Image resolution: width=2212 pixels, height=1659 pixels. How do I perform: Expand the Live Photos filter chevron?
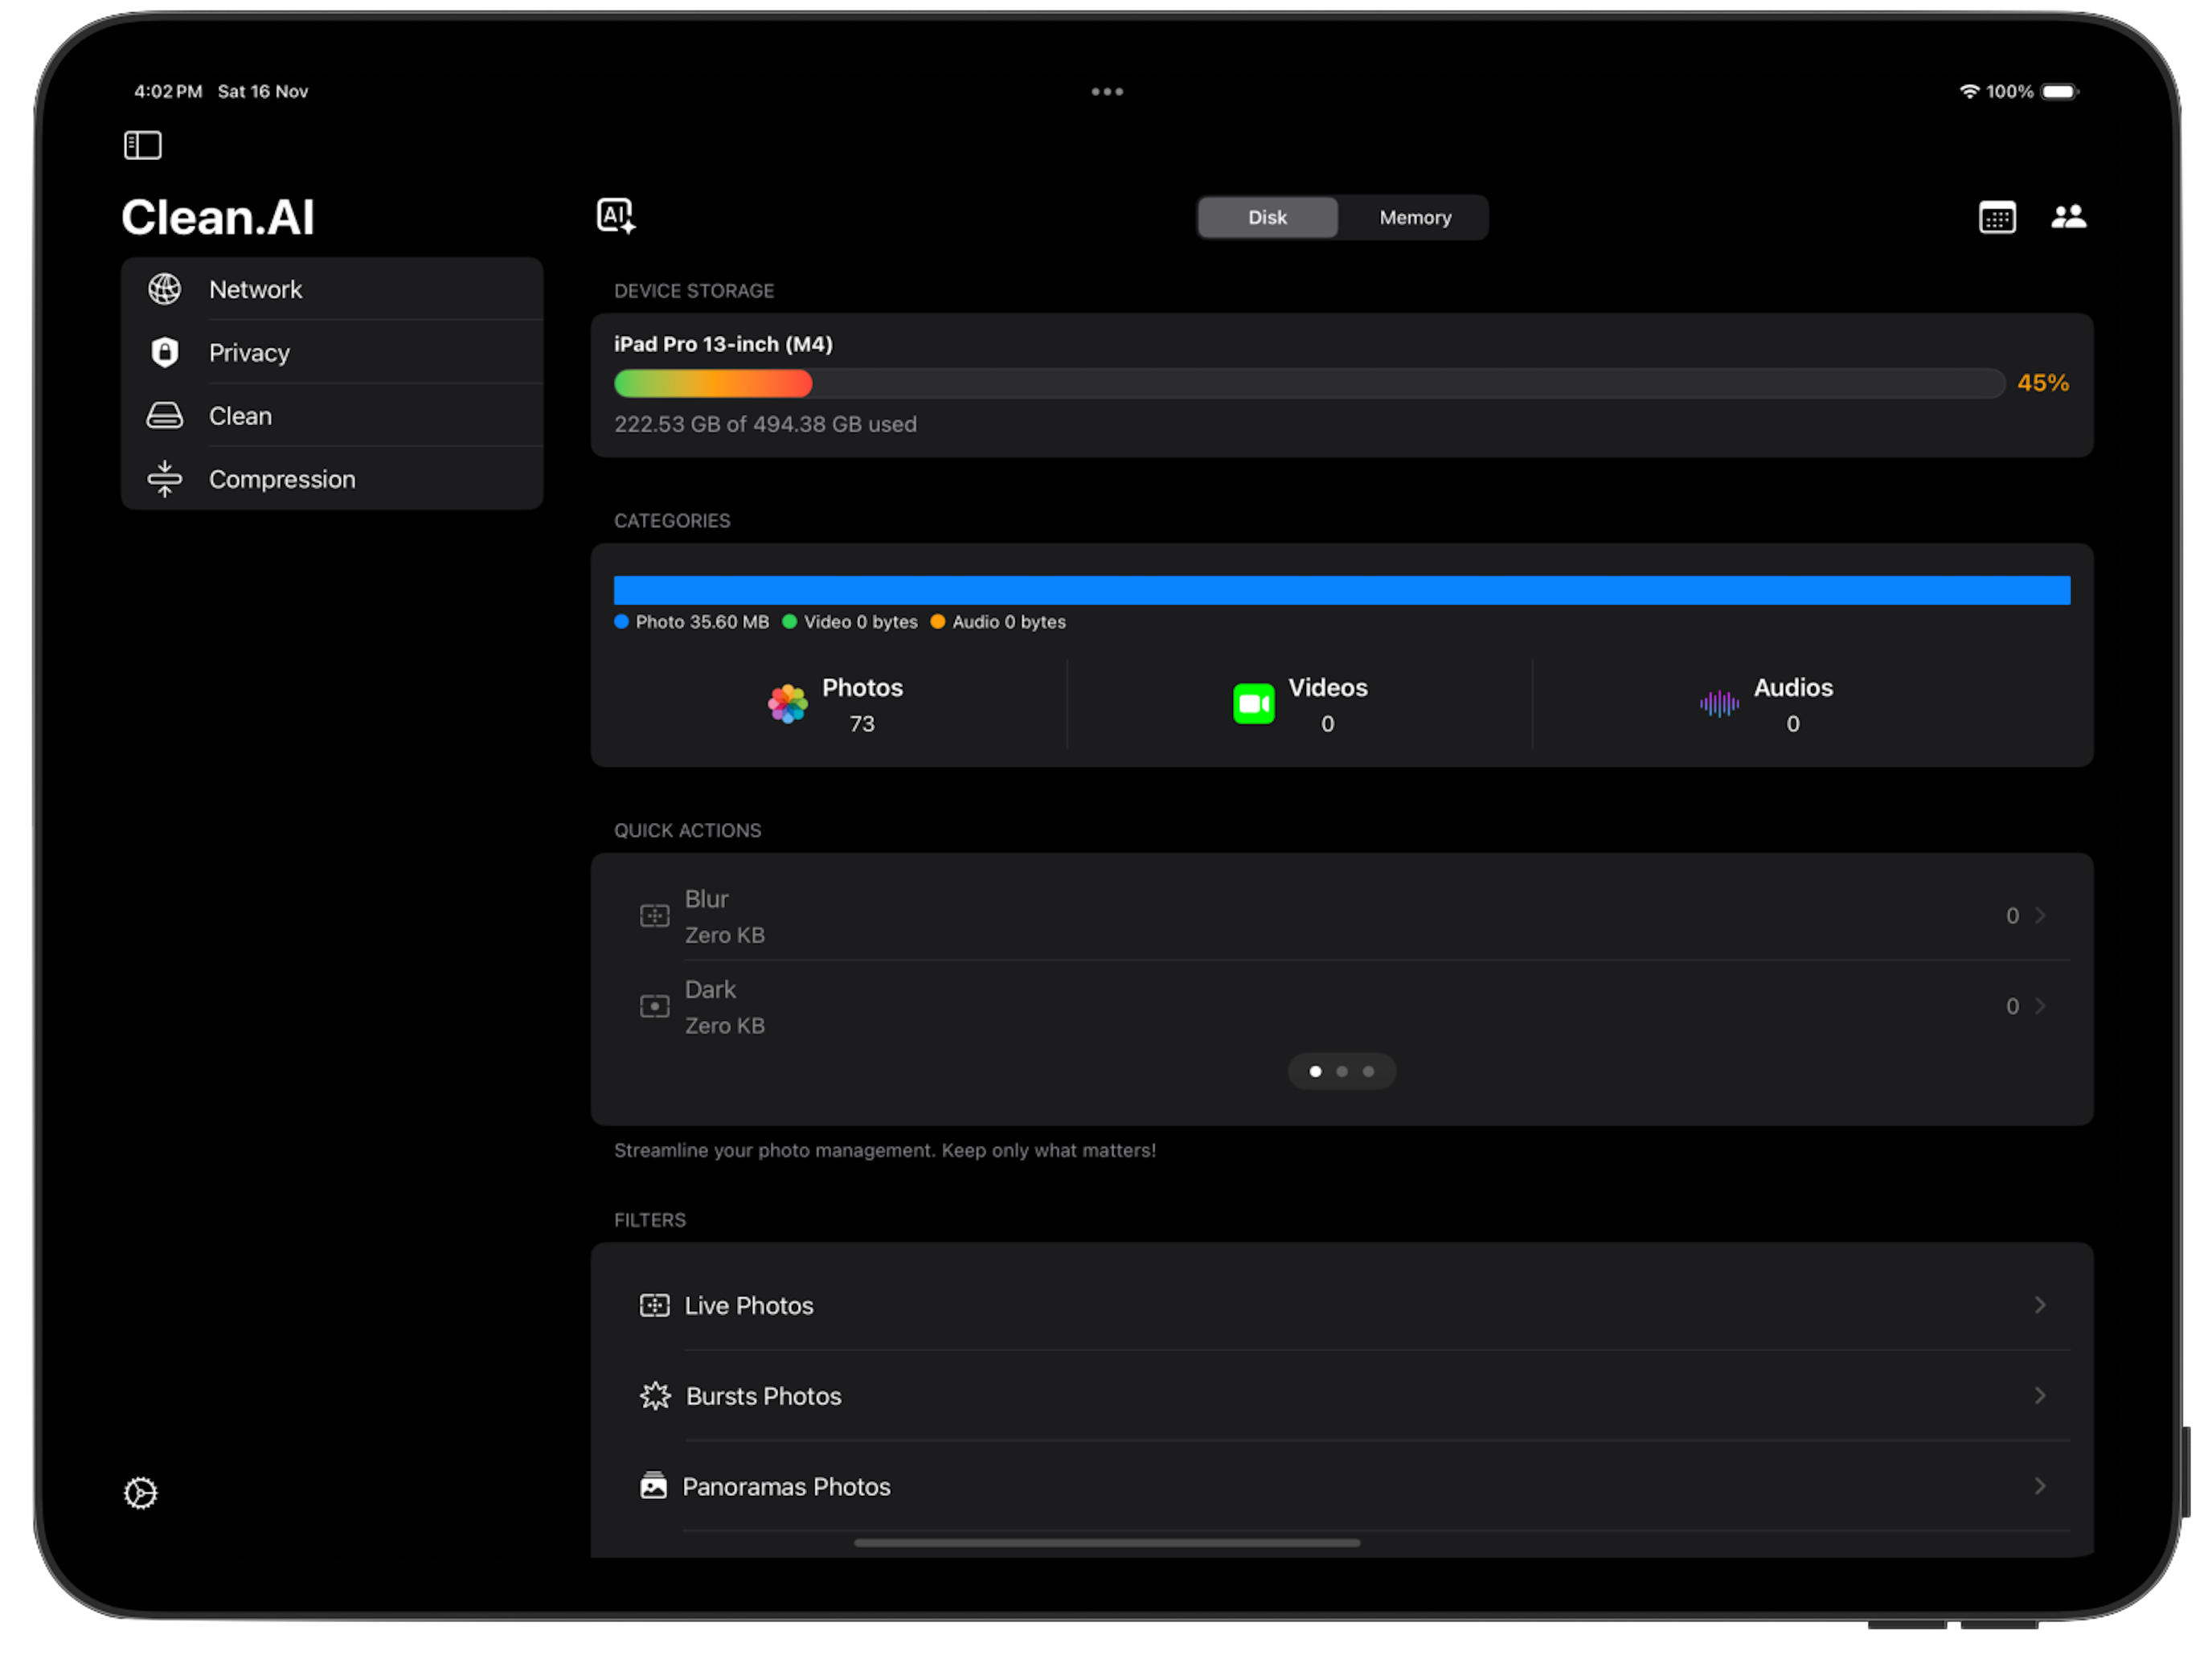(2039, 1305)
